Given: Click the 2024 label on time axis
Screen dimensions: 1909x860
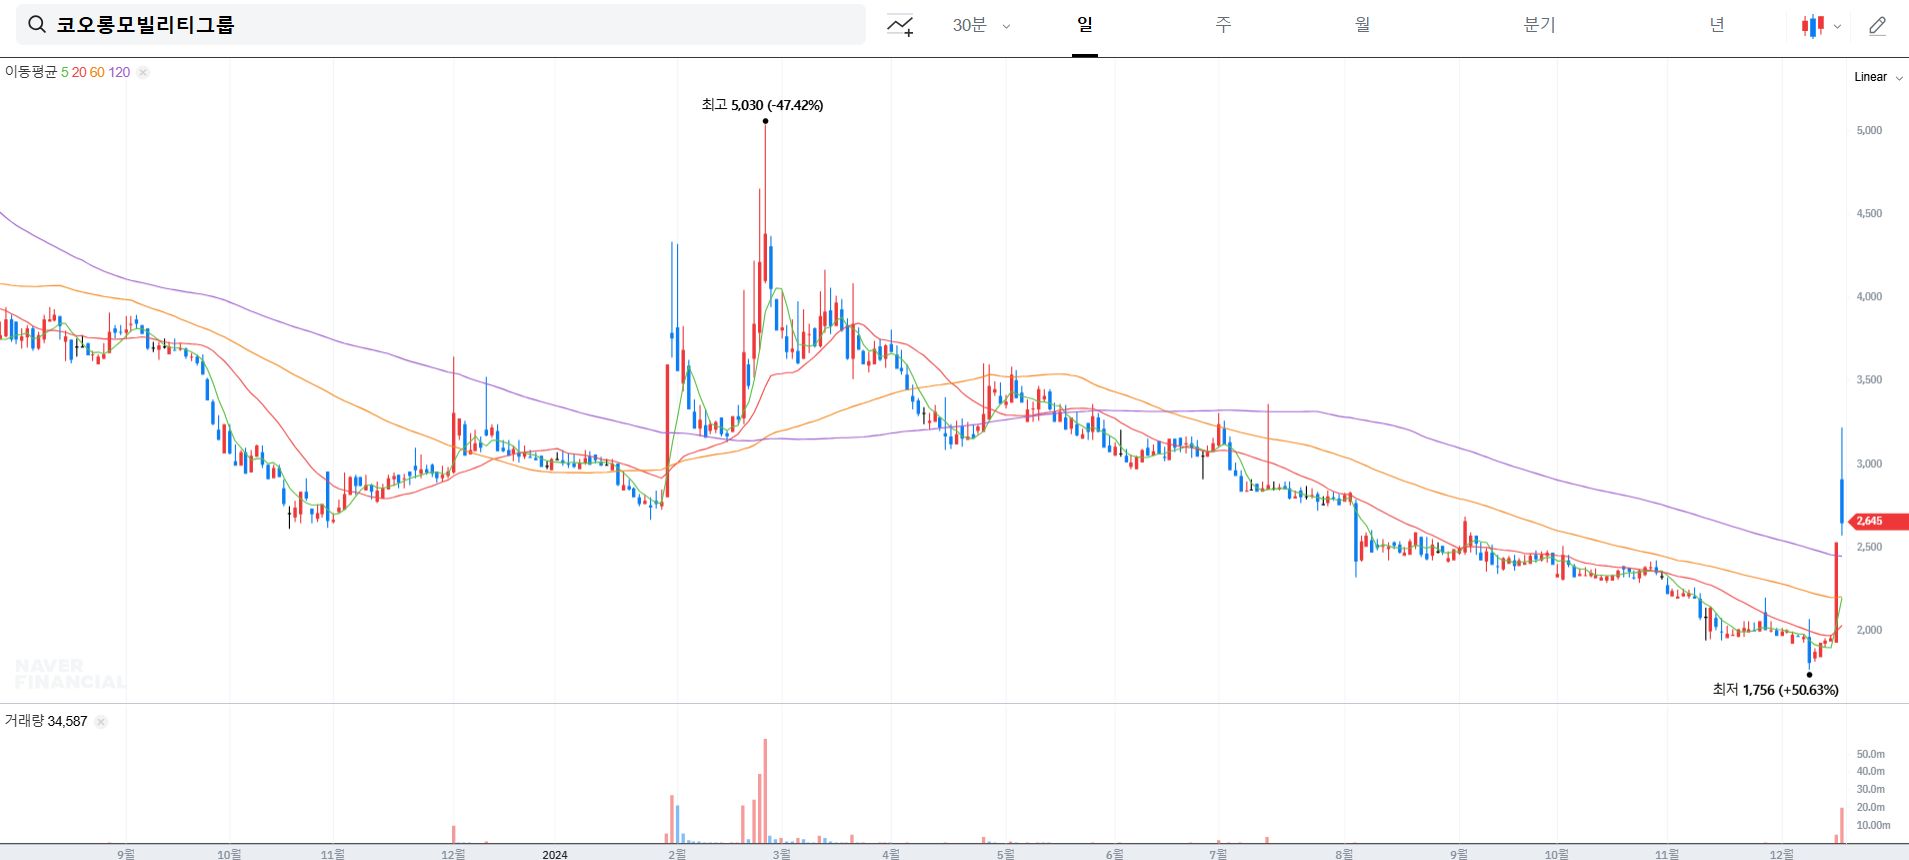Looking at the screenshot, I should 555,854.
